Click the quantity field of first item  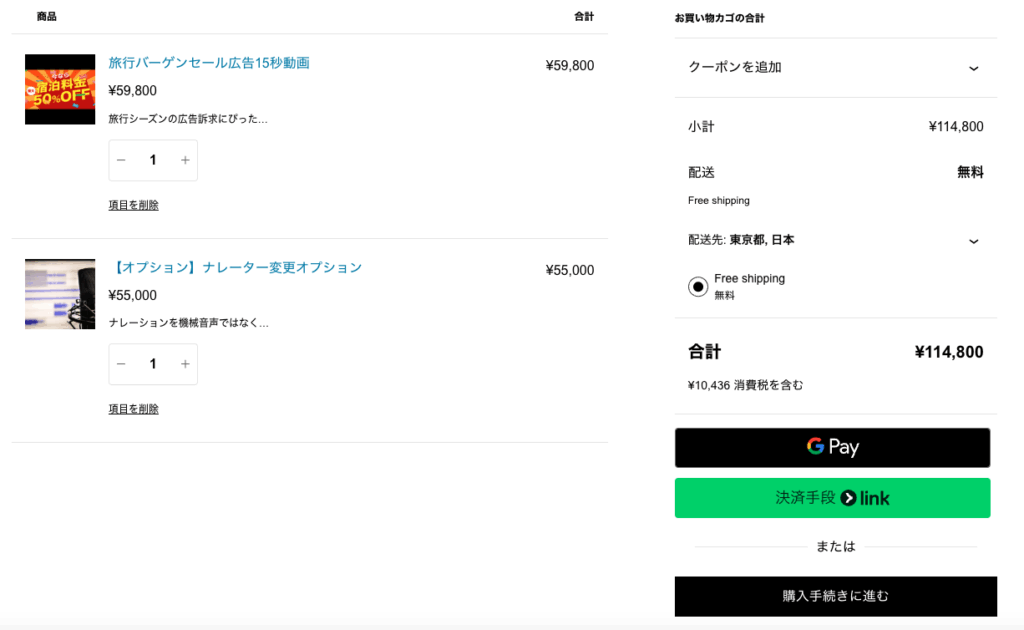coord(153,160)
